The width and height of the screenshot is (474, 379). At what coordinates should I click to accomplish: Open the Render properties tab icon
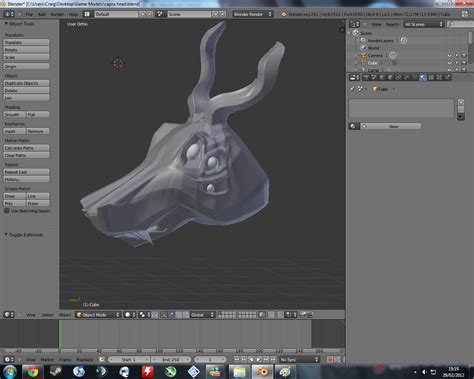366,77
